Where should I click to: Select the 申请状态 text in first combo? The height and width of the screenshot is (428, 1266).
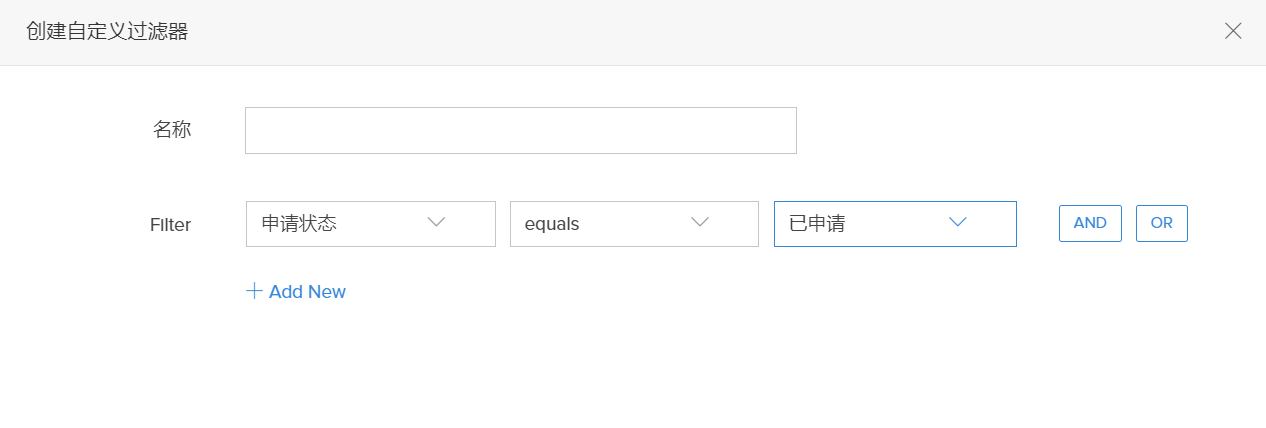pyautogui.click(x=299, y=224)
